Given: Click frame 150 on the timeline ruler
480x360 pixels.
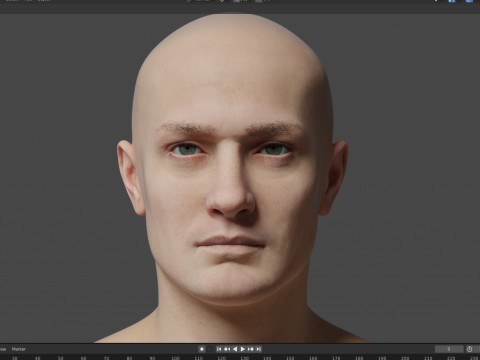Looking at the screenshot, I should click(x=290, y=358).
